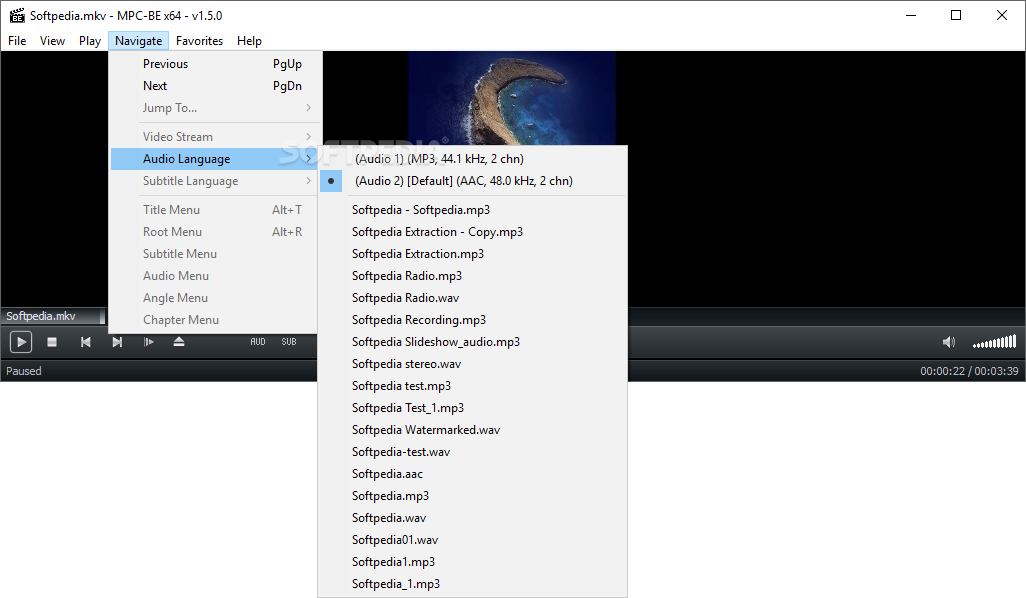Image resolution: width=1026 pixels, height=598 pixels.
Task: Choose Softpedia_1.mp3
Action: 472,584
